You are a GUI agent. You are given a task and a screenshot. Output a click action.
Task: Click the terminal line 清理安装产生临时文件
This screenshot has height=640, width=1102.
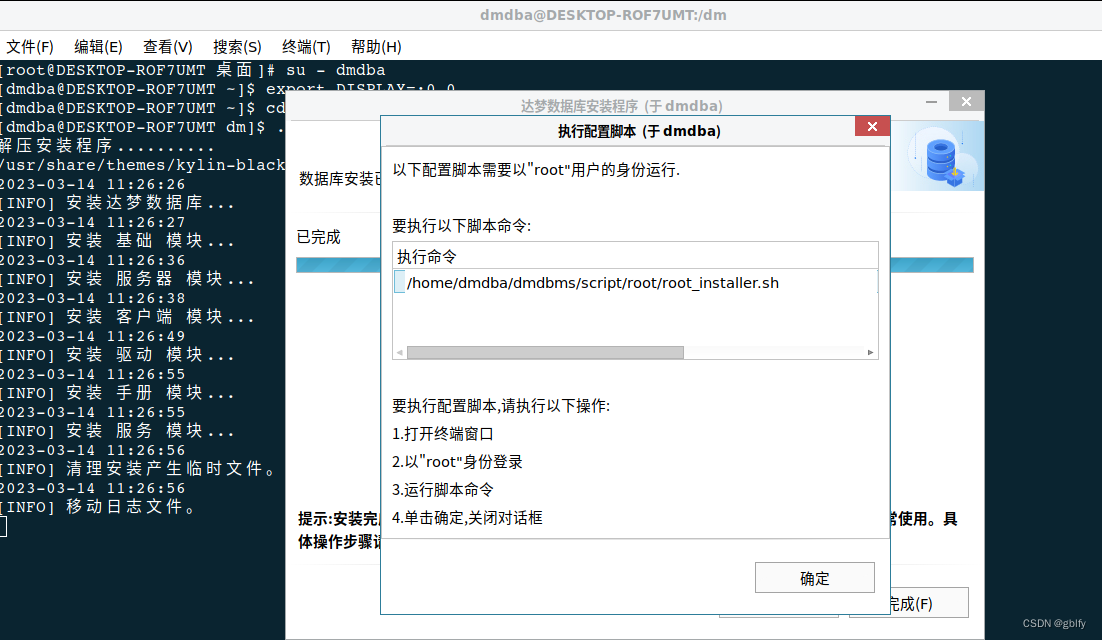(x=138, y=469)
